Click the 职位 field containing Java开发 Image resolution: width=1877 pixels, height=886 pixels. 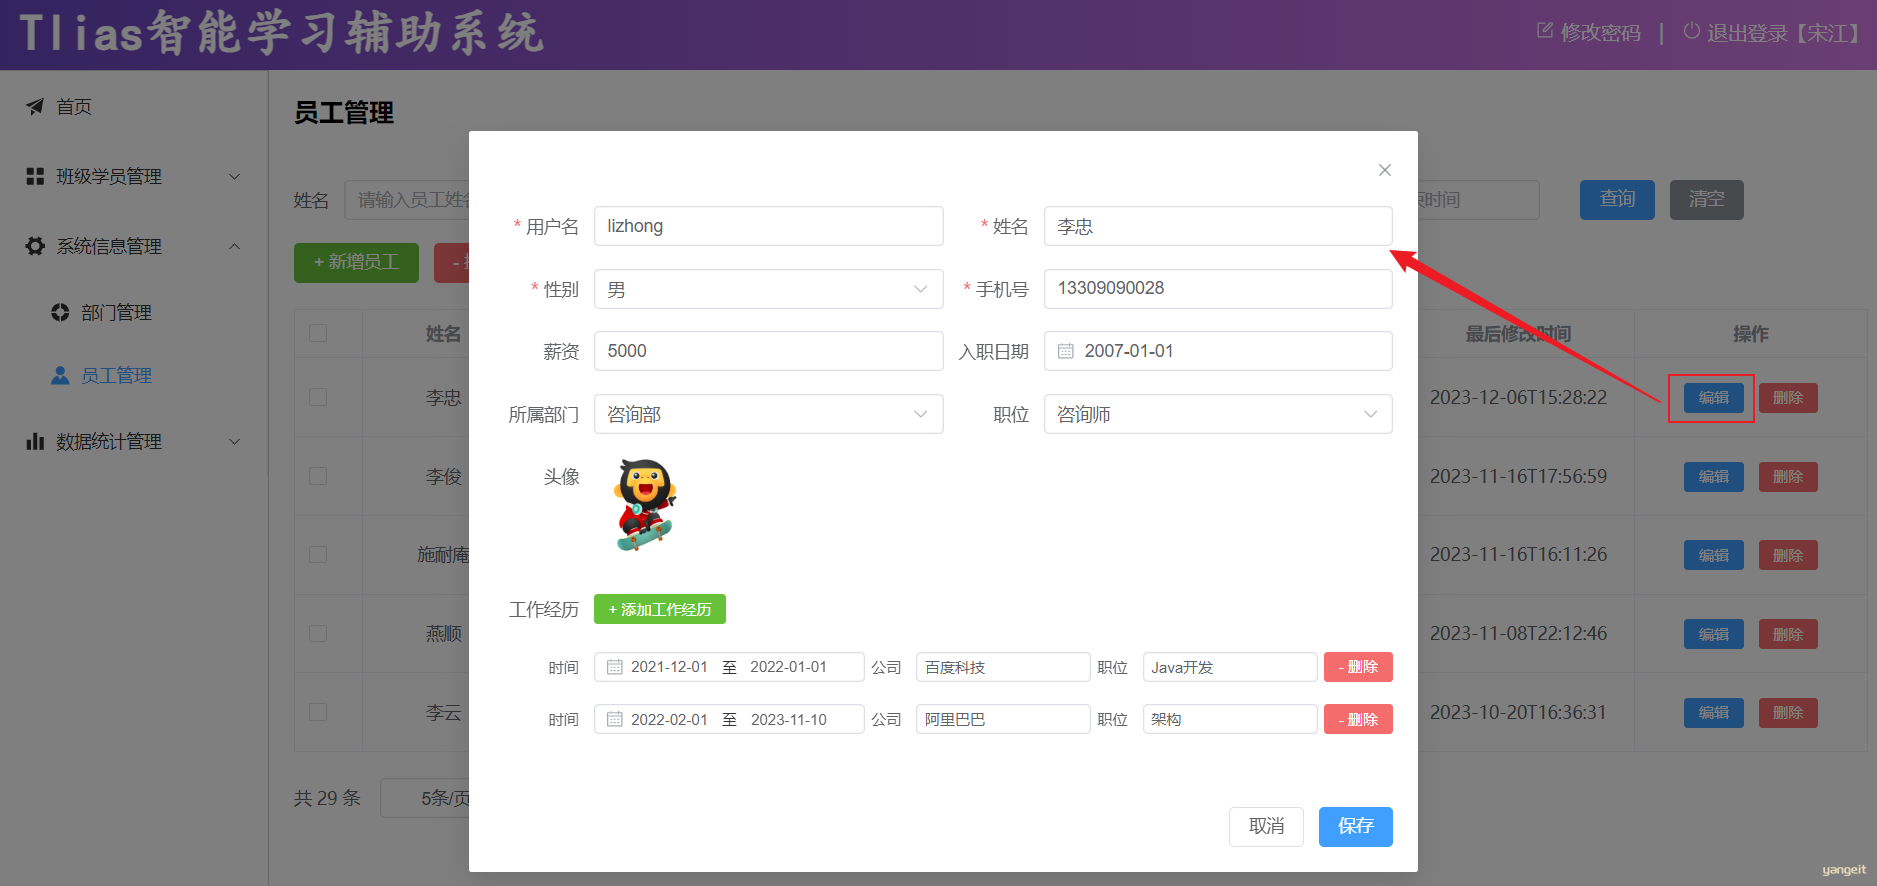pos(1230,667)
